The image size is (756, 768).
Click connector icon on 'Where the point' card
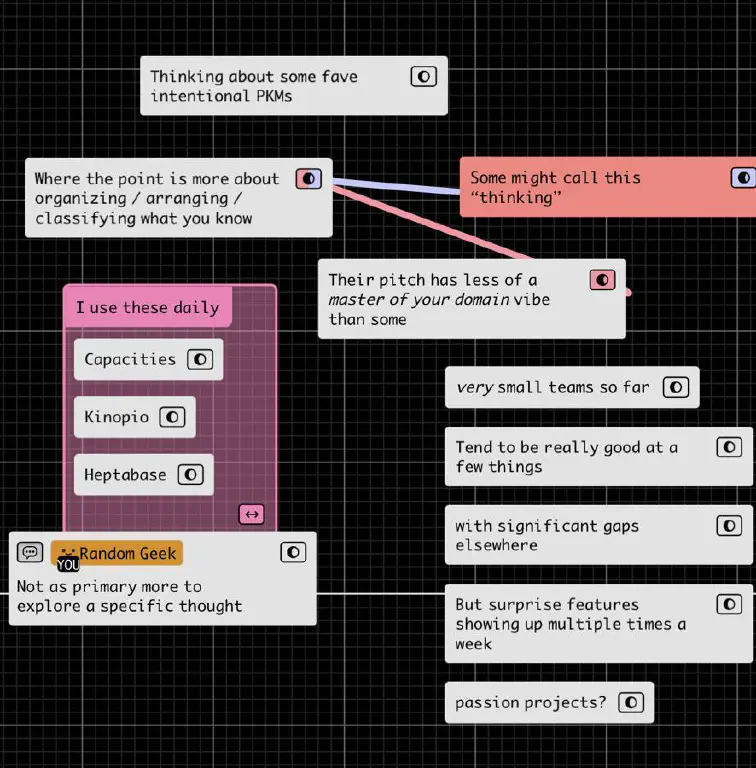[309, 179]
